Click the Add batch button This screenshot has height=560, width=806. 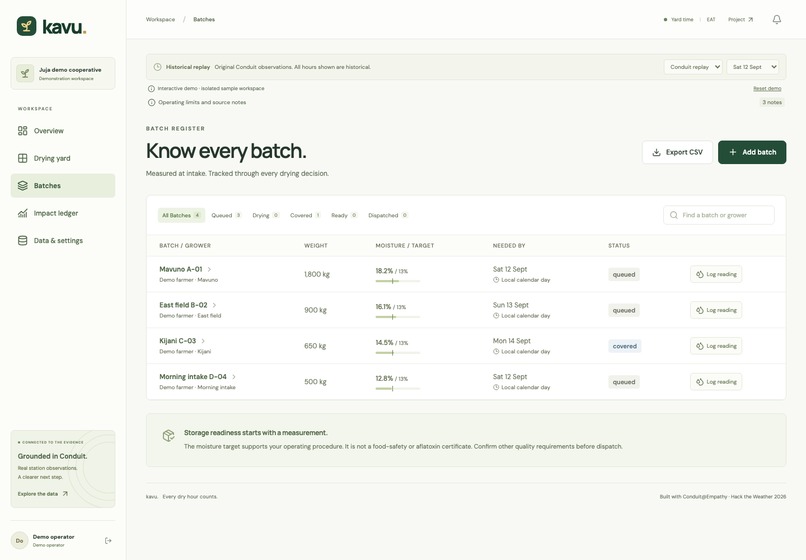pos(752,152)
